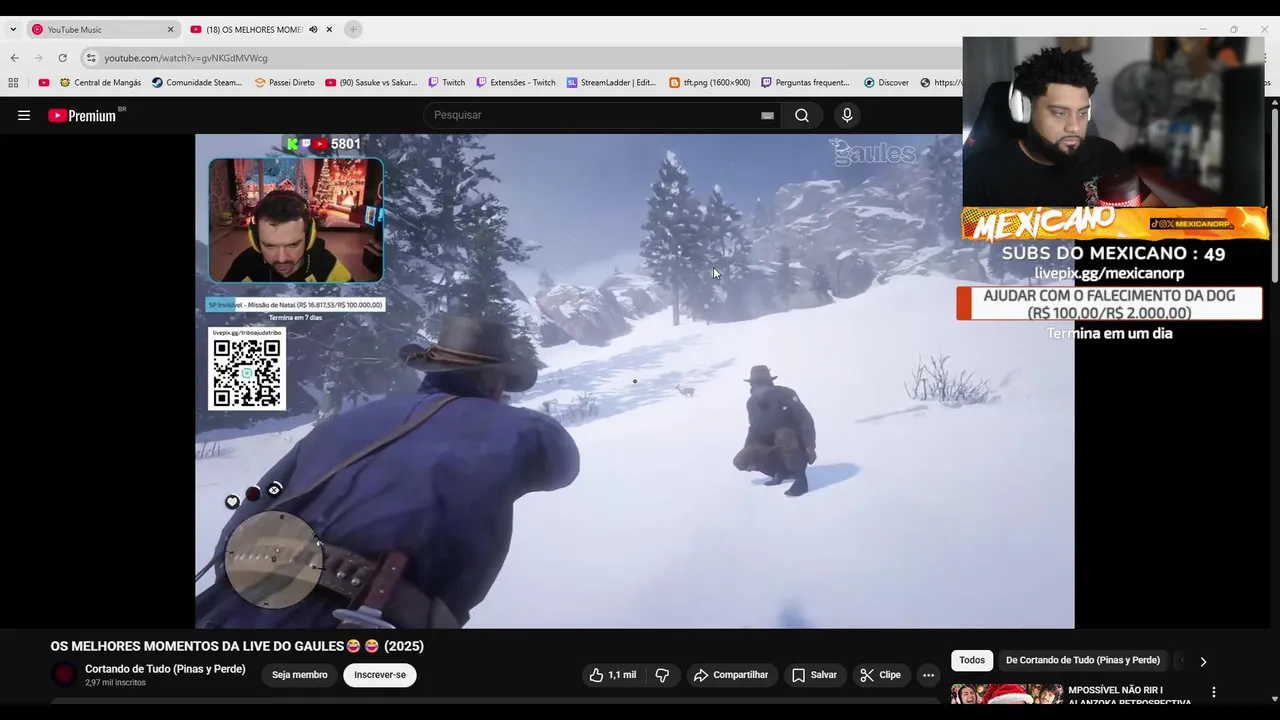Open Comunidade Steam bookmark
1280x720 pixels.
point(197,83)
